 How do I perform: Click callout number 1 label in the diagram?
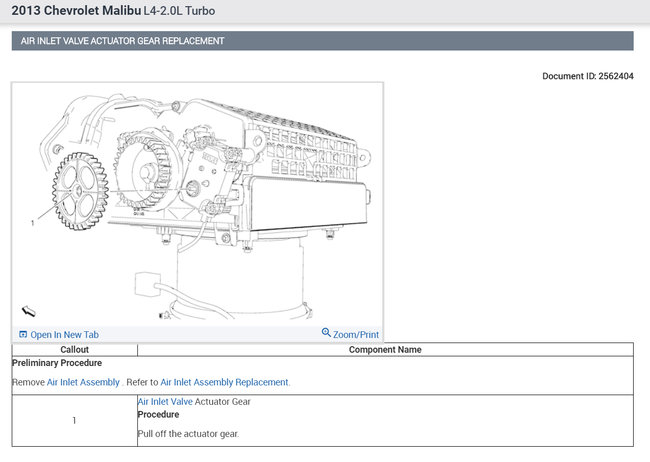(33, 223)
